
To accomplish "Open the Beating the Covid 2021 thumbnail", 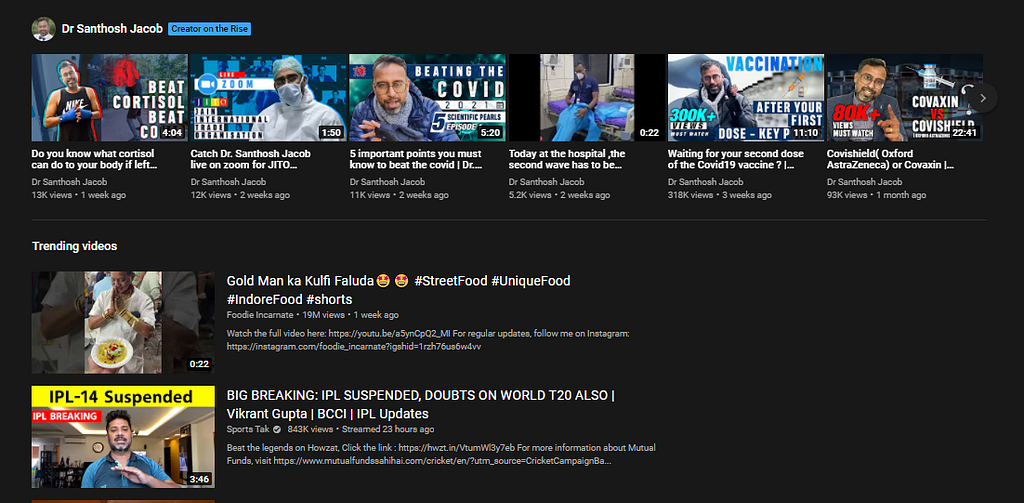I will pyautogui.click(x=428, y=97).
